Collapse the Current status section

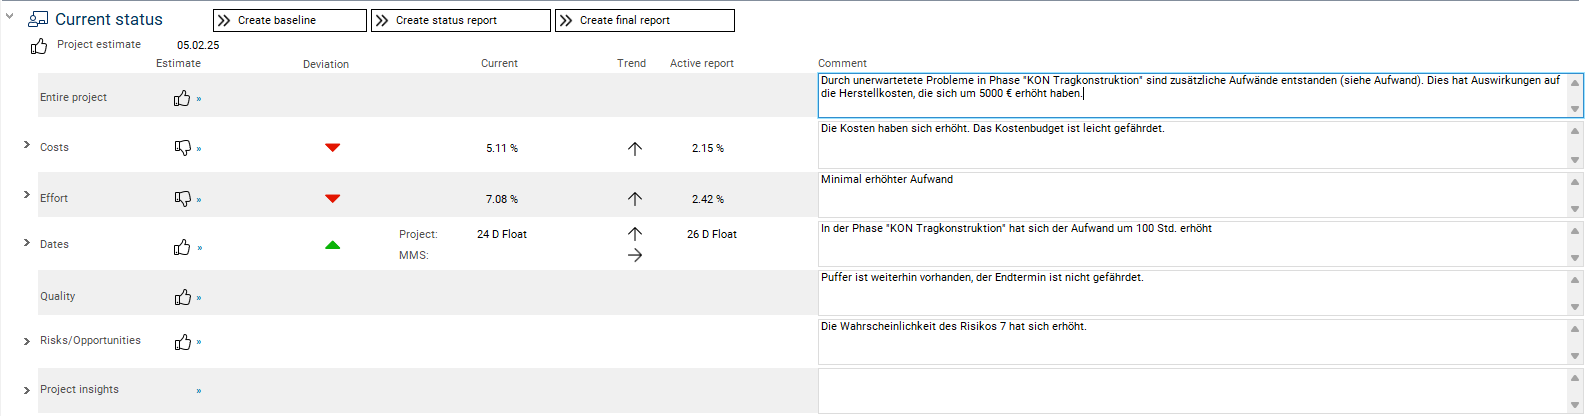[10, 17]
